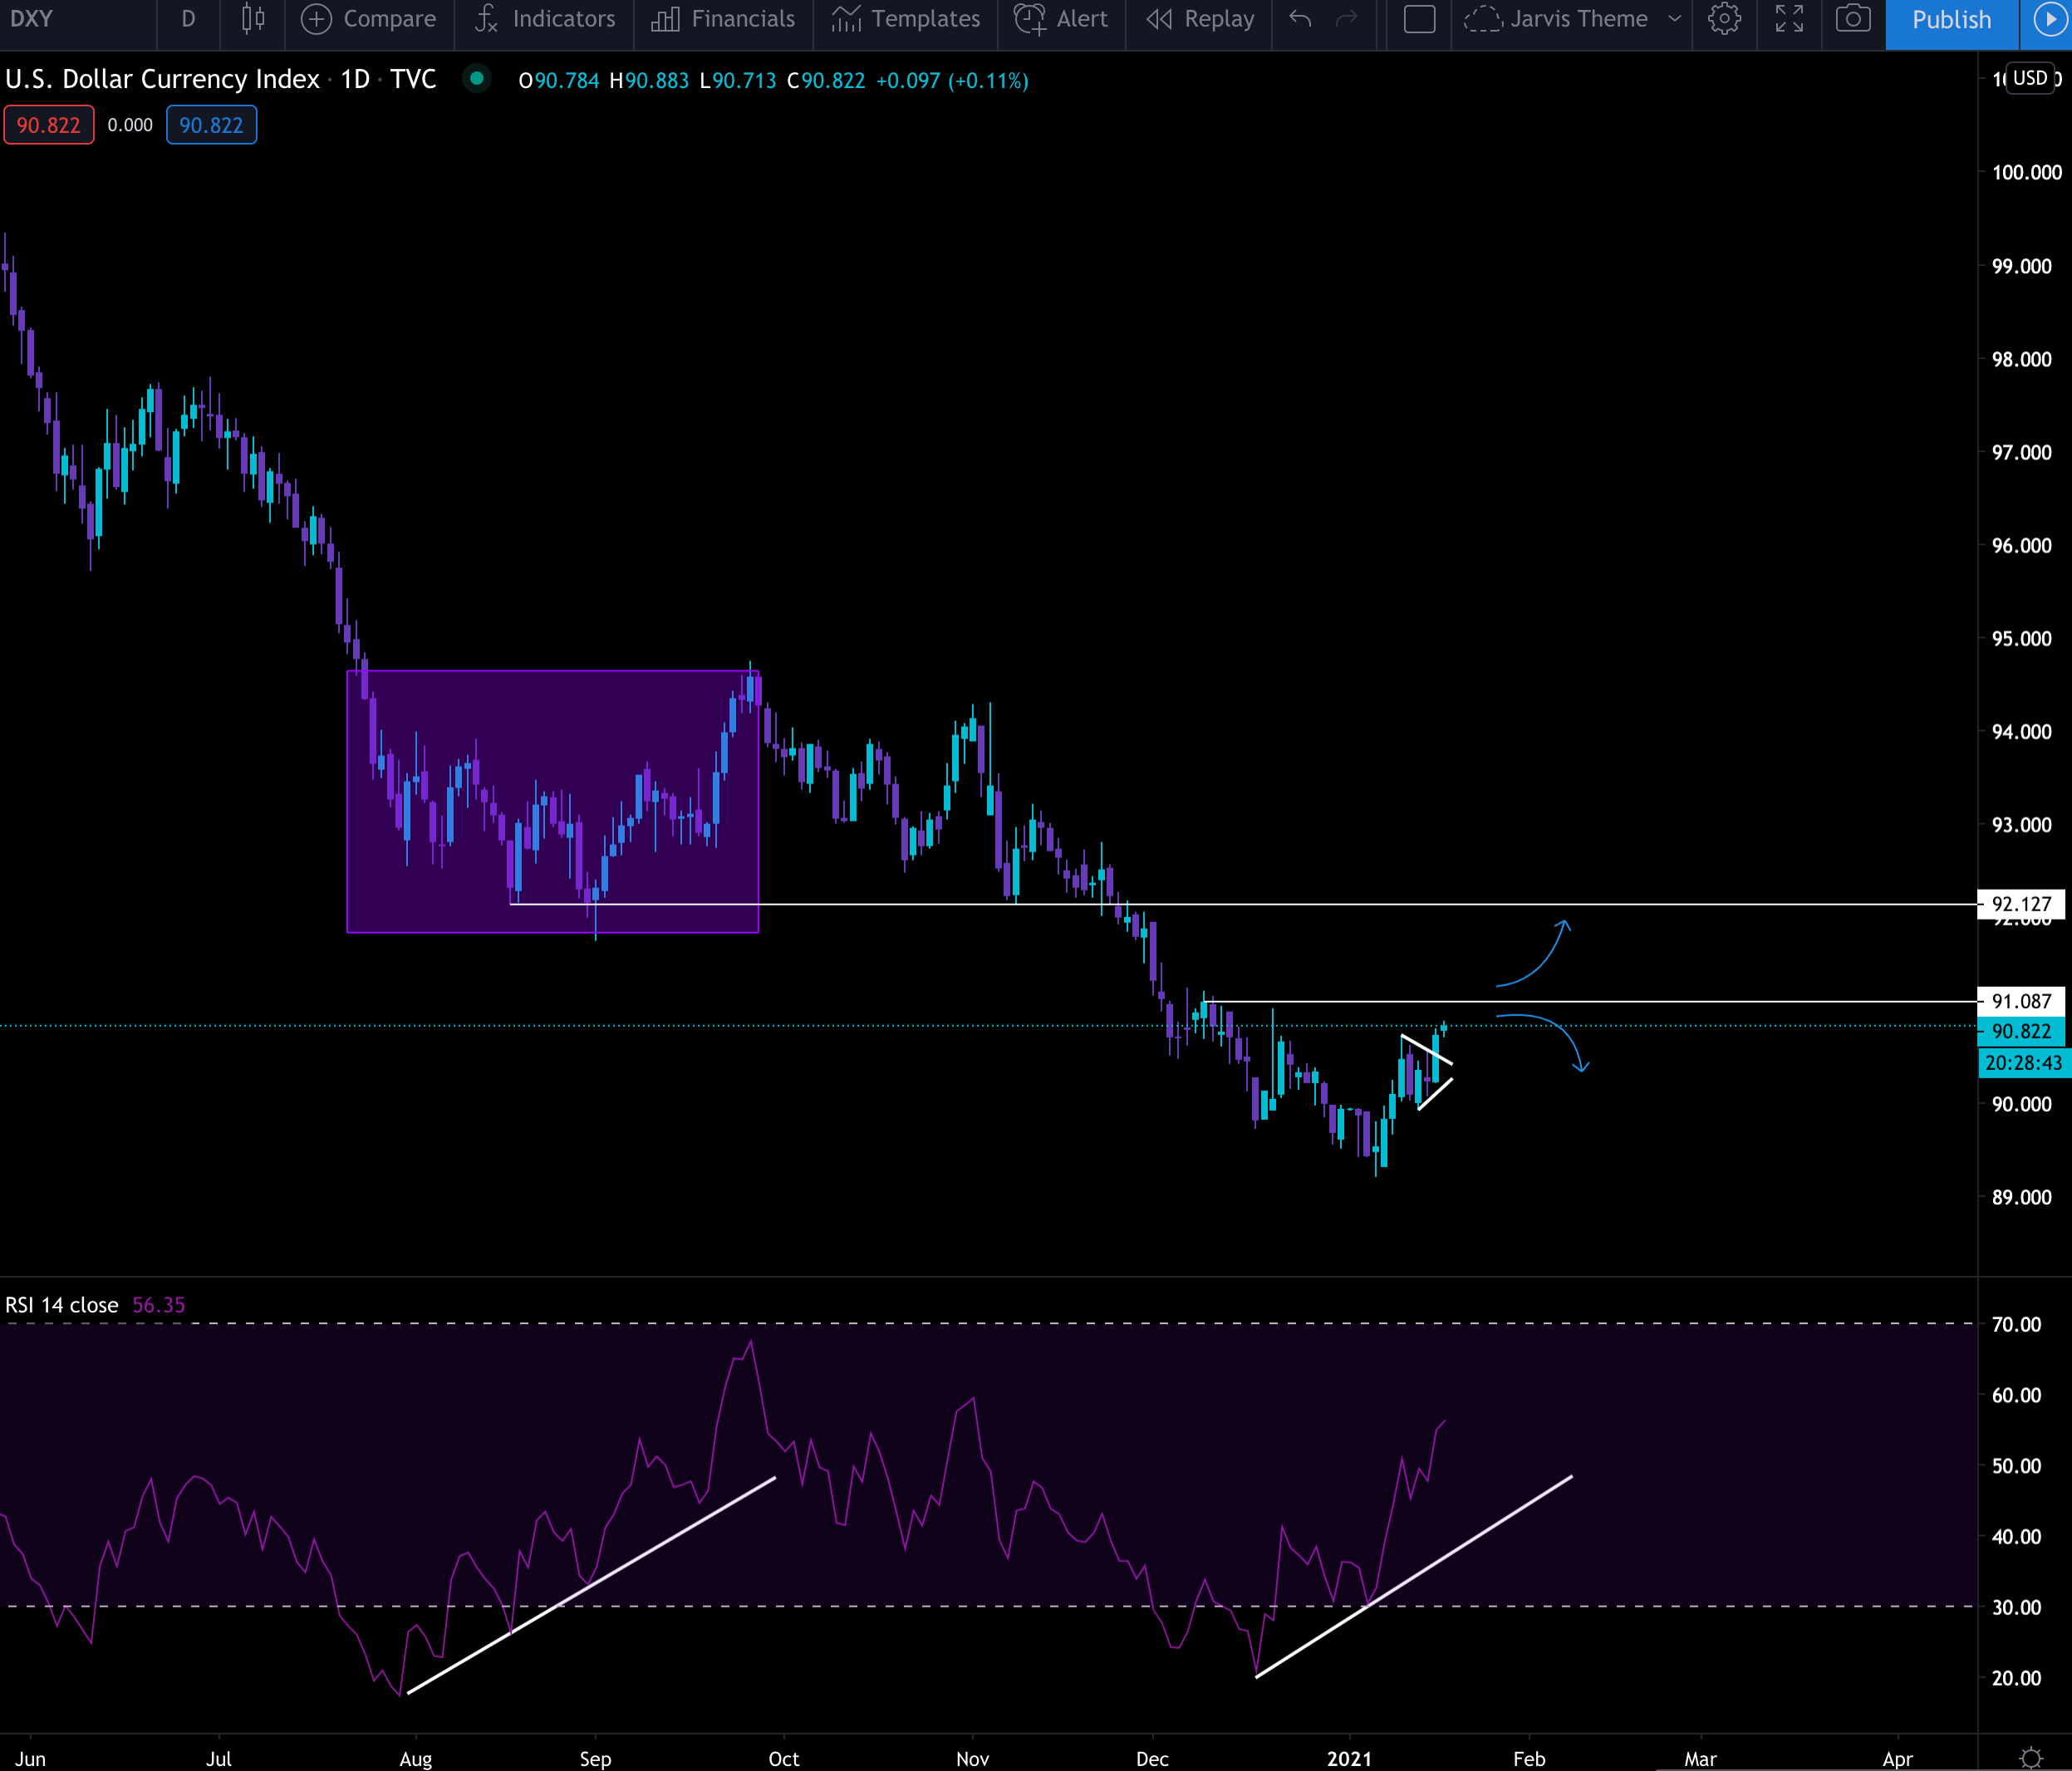Image resolution: width=2072 pixels, height=1771 pixels.
Task: Toggle chart axis settings at bottom right
Action: click(2030, 1757)
